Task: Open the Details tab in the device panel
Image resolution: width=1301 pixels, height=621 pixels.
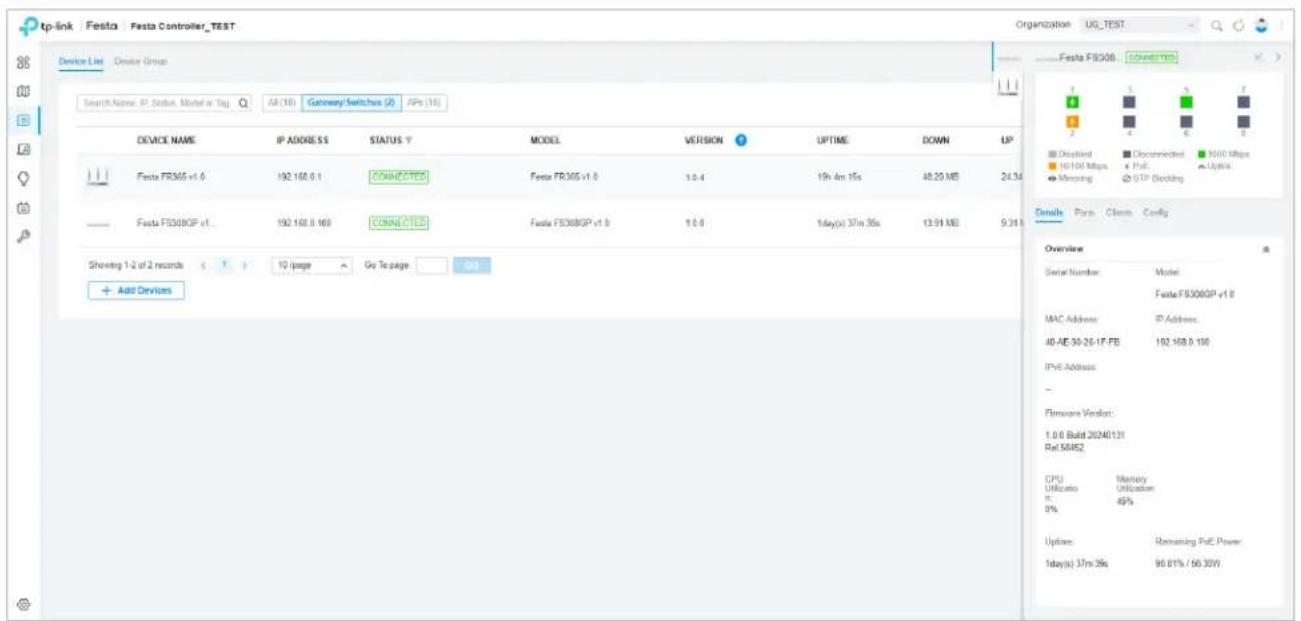Action: click(1049, 213)
